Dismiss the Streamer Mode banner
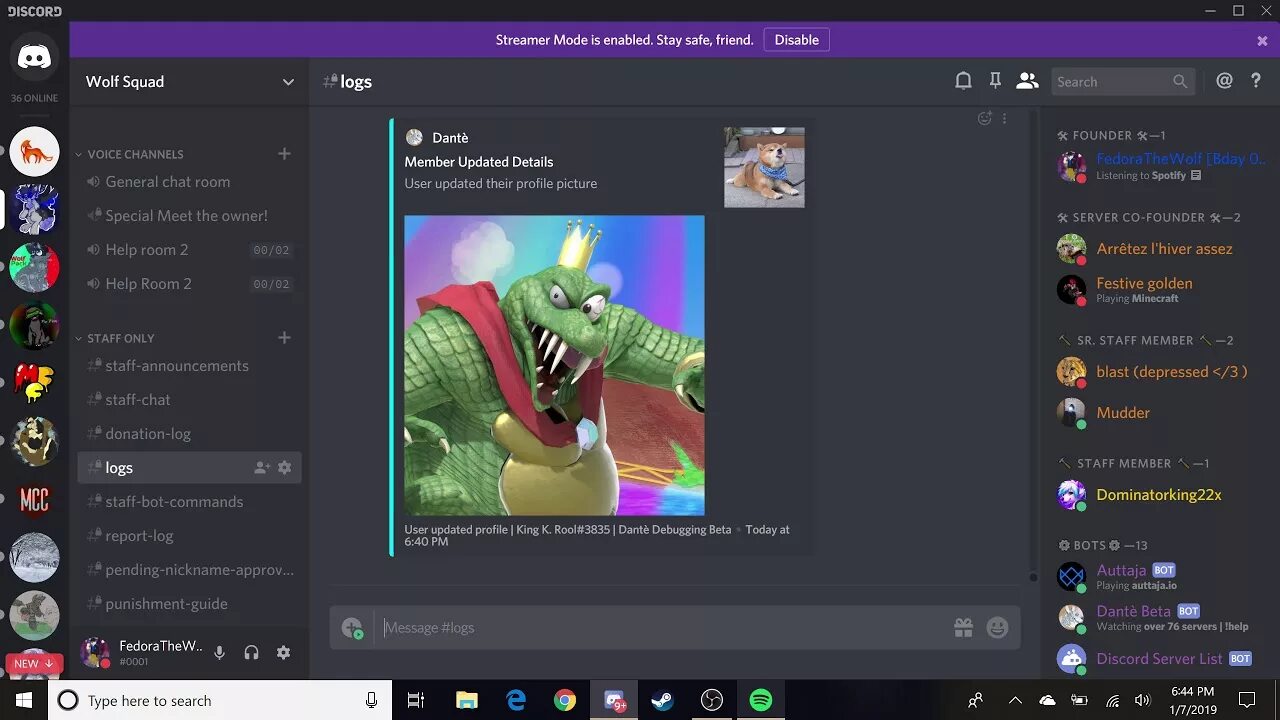Viewport: 1280px width, 720px height. [x=1262, y=41]
